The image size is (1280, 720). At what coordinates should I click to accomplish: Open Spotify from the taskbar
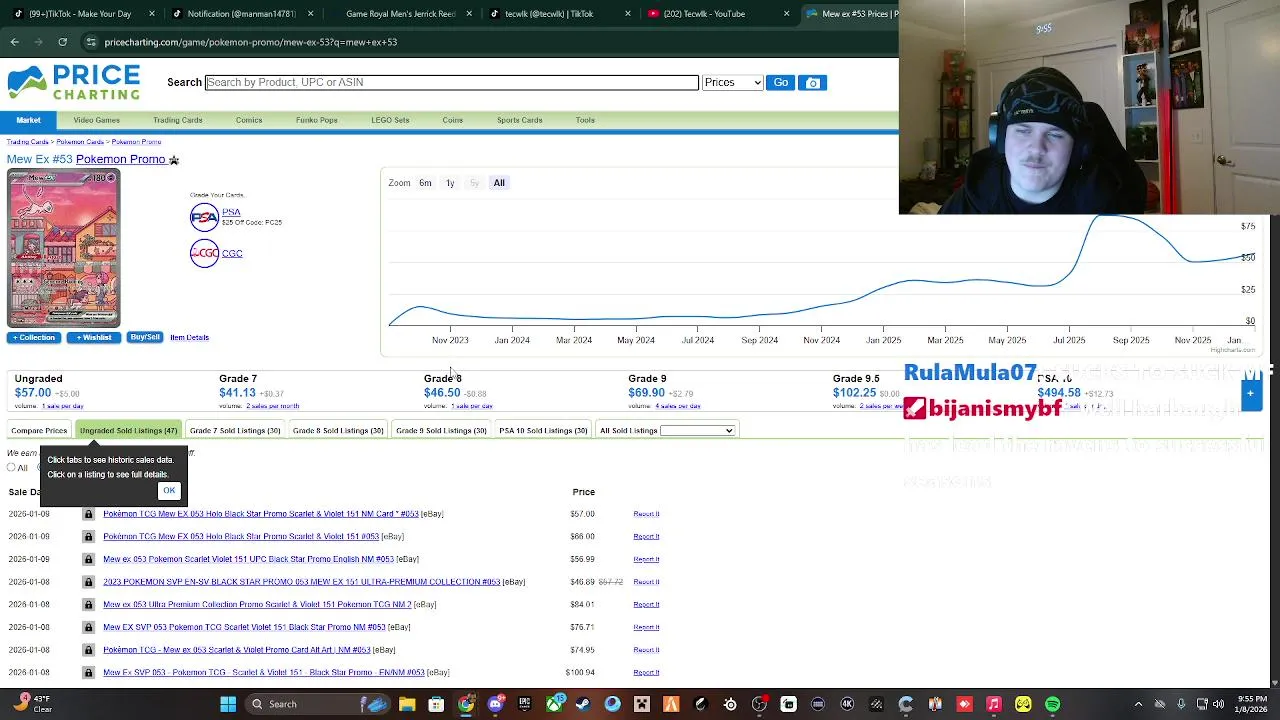1052,704
